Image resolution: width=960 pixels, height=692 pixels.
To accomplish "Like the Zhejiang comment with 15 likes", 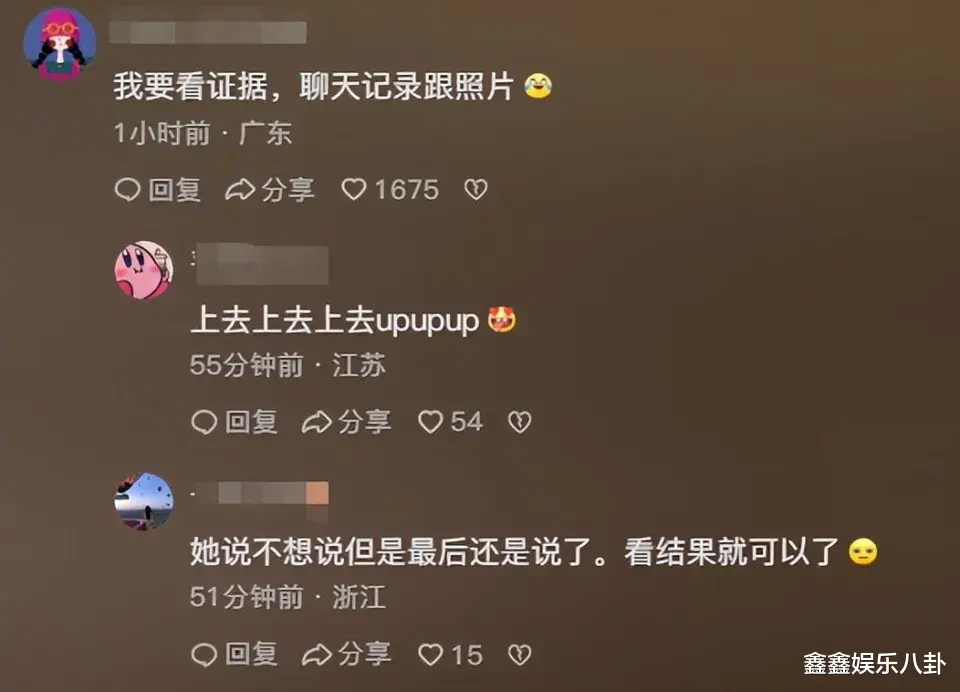I will [x=450, y=655].
